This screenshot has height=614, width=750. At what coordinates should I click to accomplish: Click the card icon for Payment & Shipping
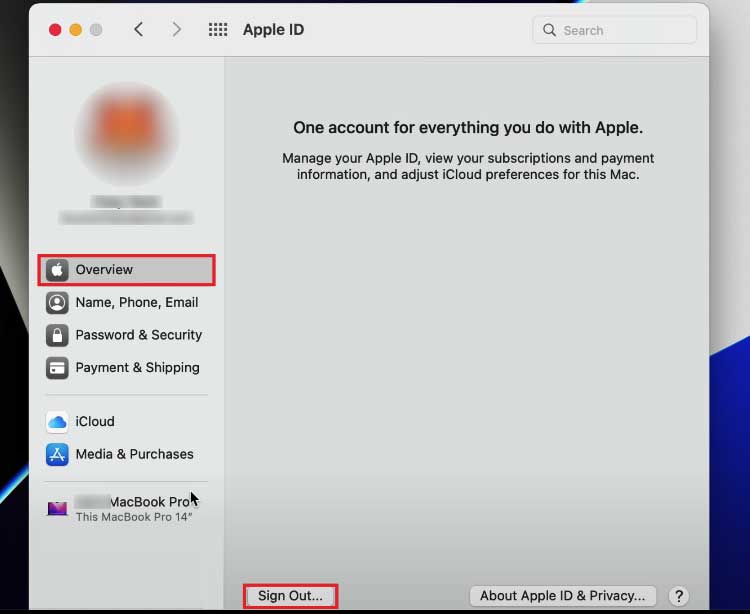pyautogui.click(x=57, y=368)
